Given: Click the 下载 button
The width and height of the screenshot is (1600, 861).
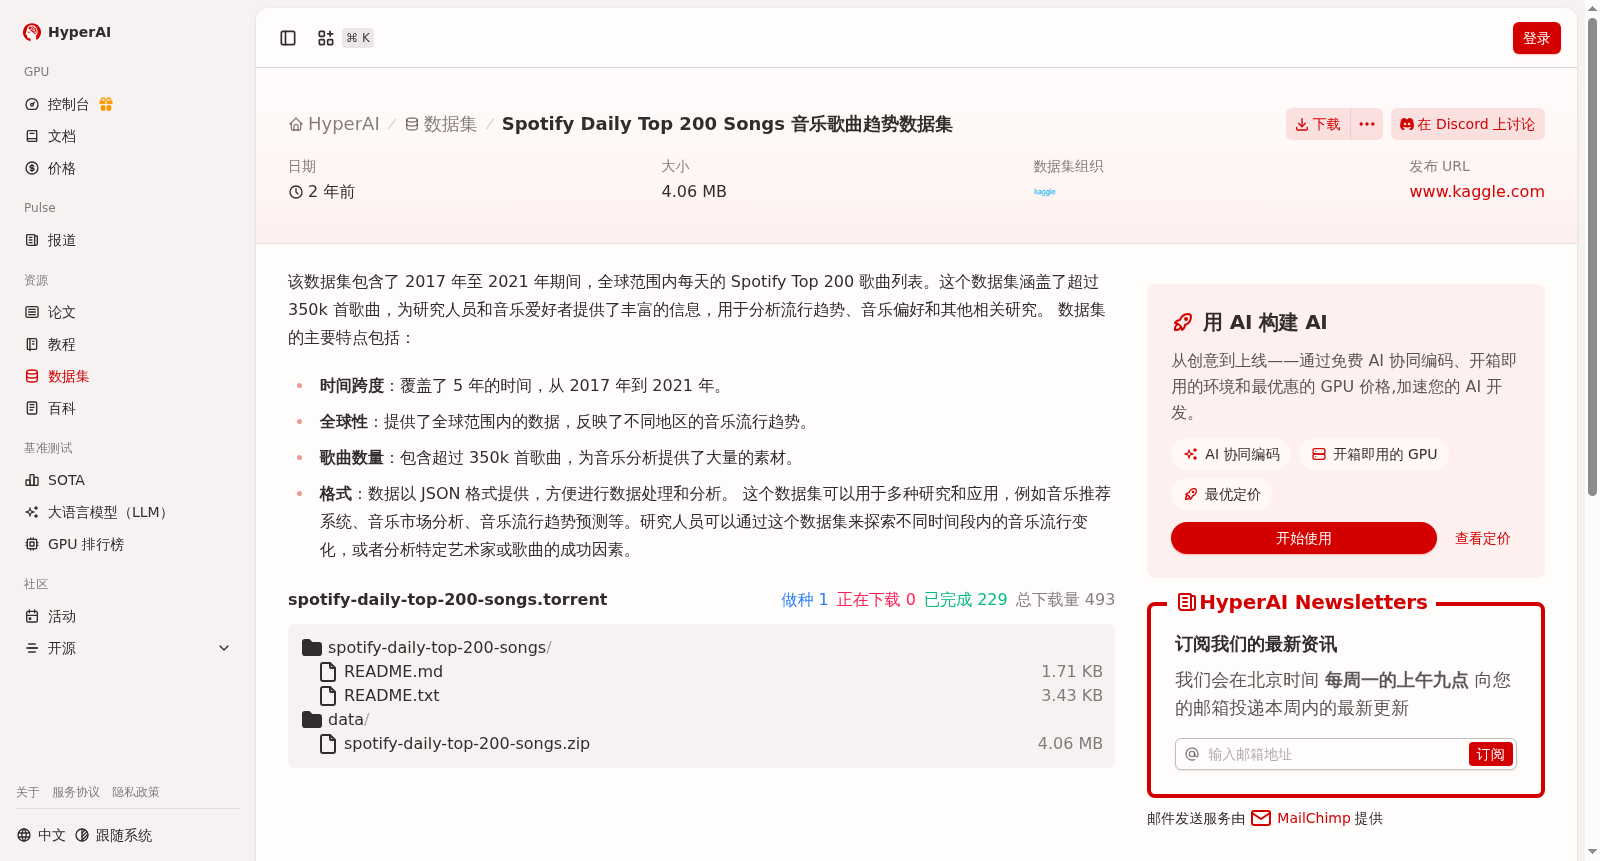Looking at the screenshot, I should point(1318,124).
